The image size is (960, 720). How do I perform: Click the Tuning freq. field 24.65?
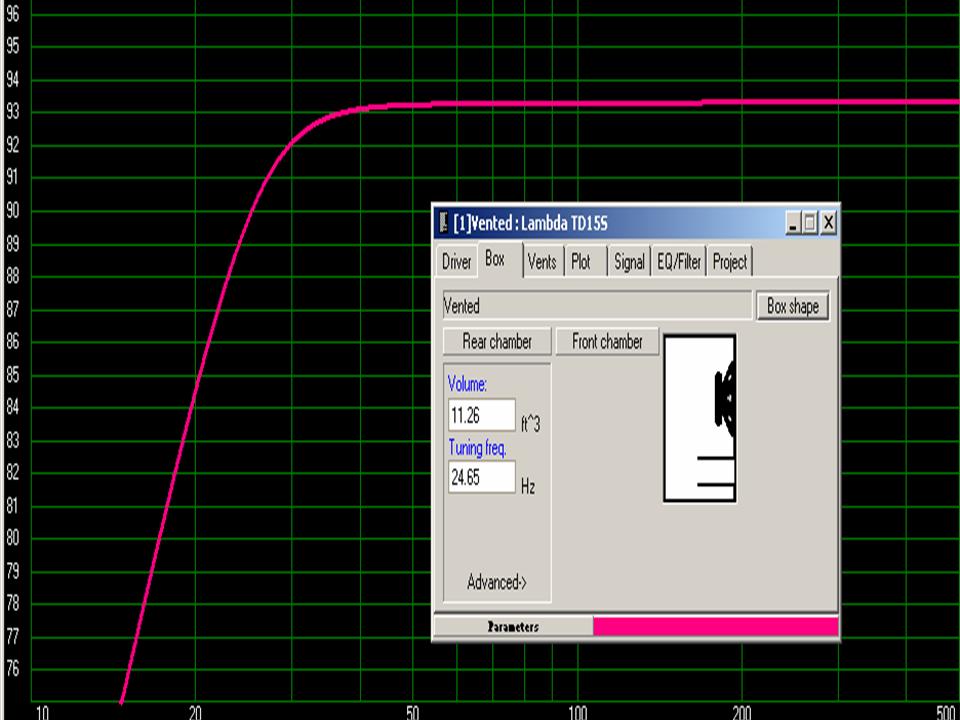click(482, 477)
